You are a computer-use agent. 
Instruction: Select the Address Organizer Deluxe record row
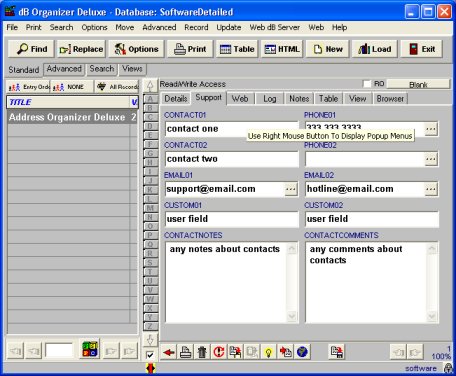[x=72, y=117]
